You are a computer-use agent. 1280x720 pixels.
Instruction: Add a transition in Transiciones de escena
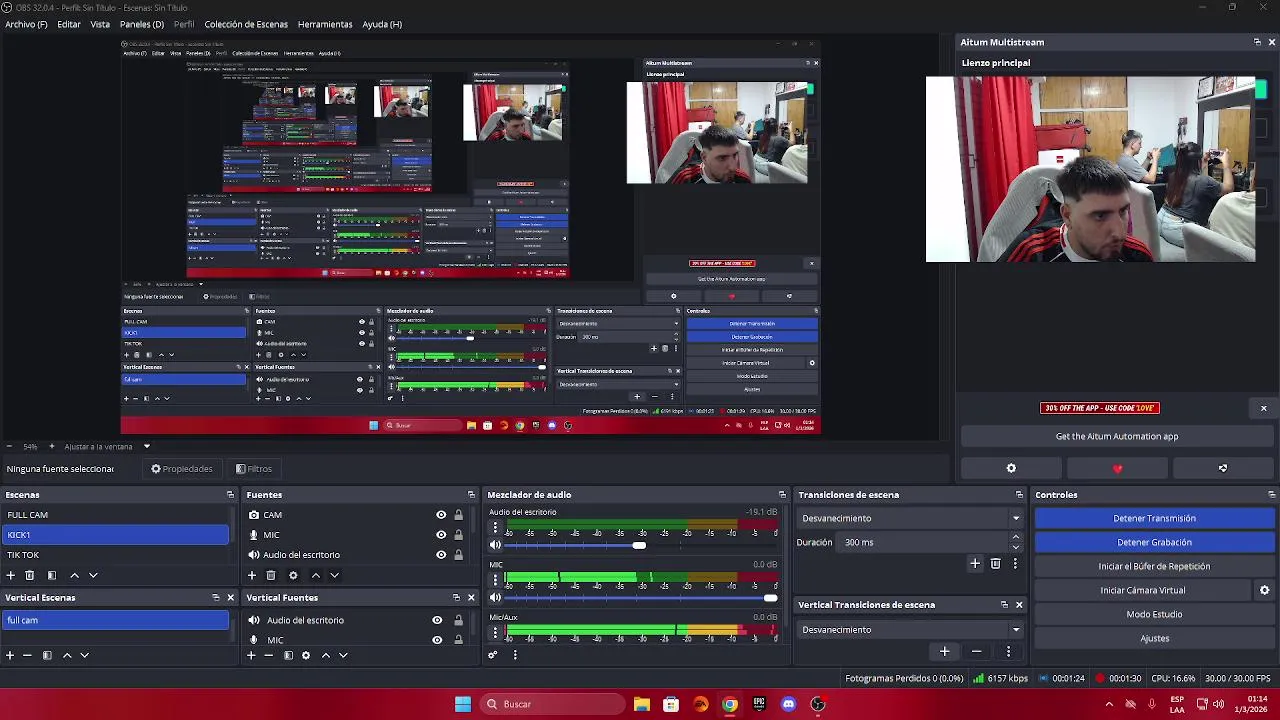pyautogui.click(x=975, y=564)
